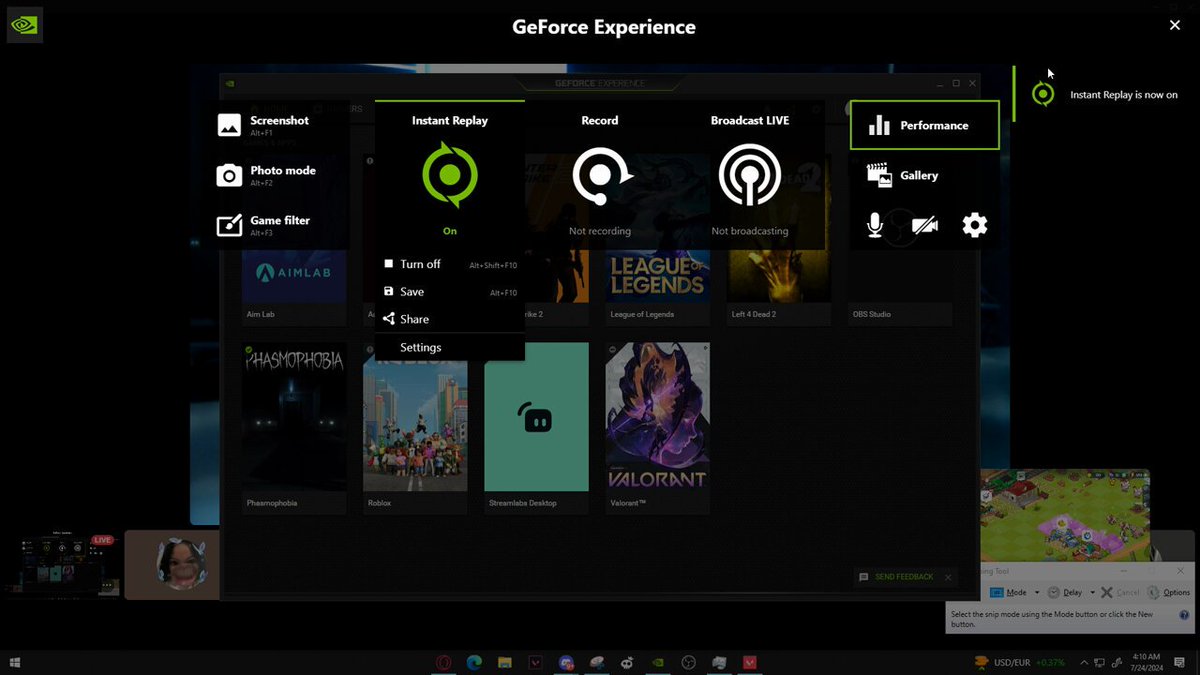Screen dimensions: 1200x675
Task: Click the farm game preview thumbnail
Action: point(1064,515)
